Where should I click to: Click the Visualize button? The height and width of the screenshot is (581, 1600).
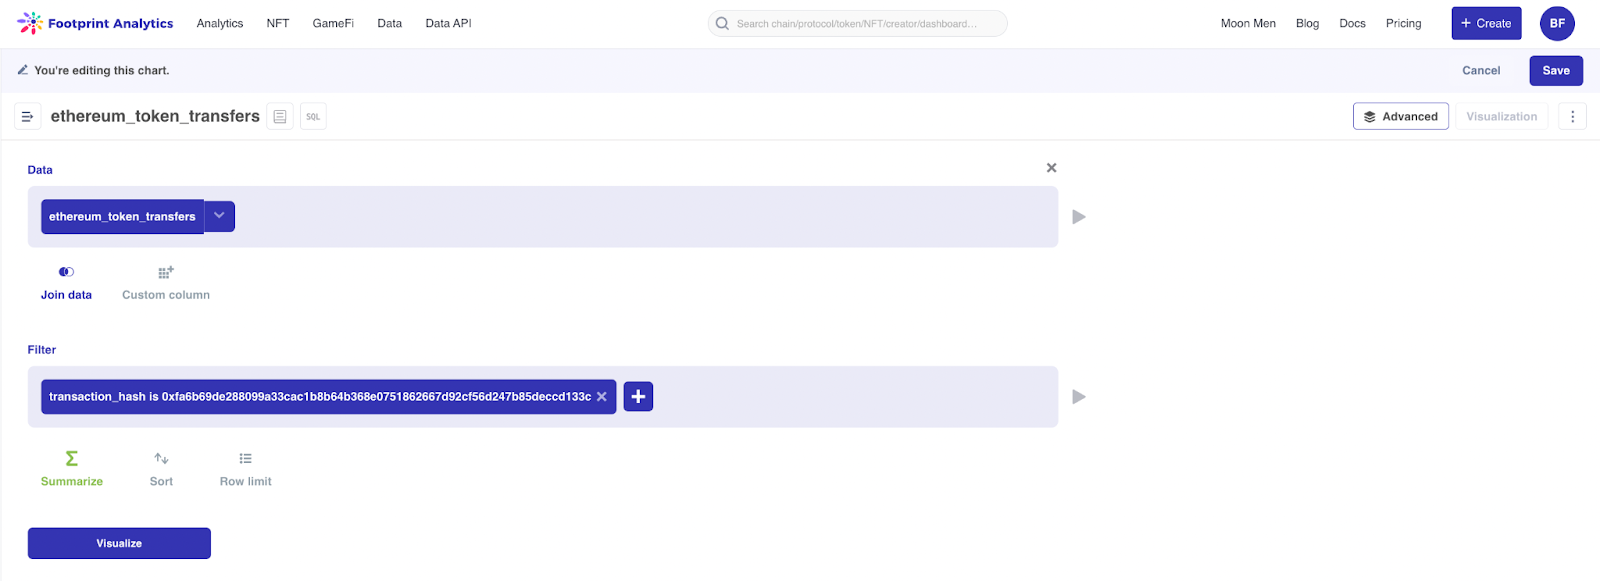pyautogui.click(x=118, y=543)
